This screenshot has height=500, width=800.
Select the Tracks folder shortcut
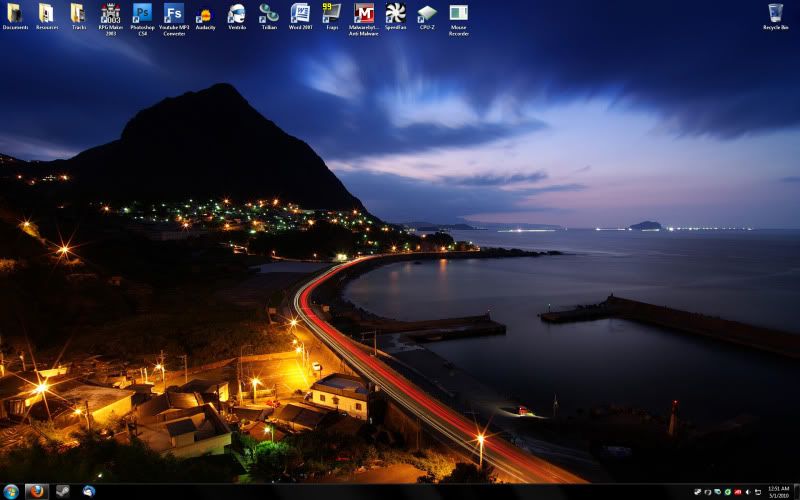[x=78, y=14]
